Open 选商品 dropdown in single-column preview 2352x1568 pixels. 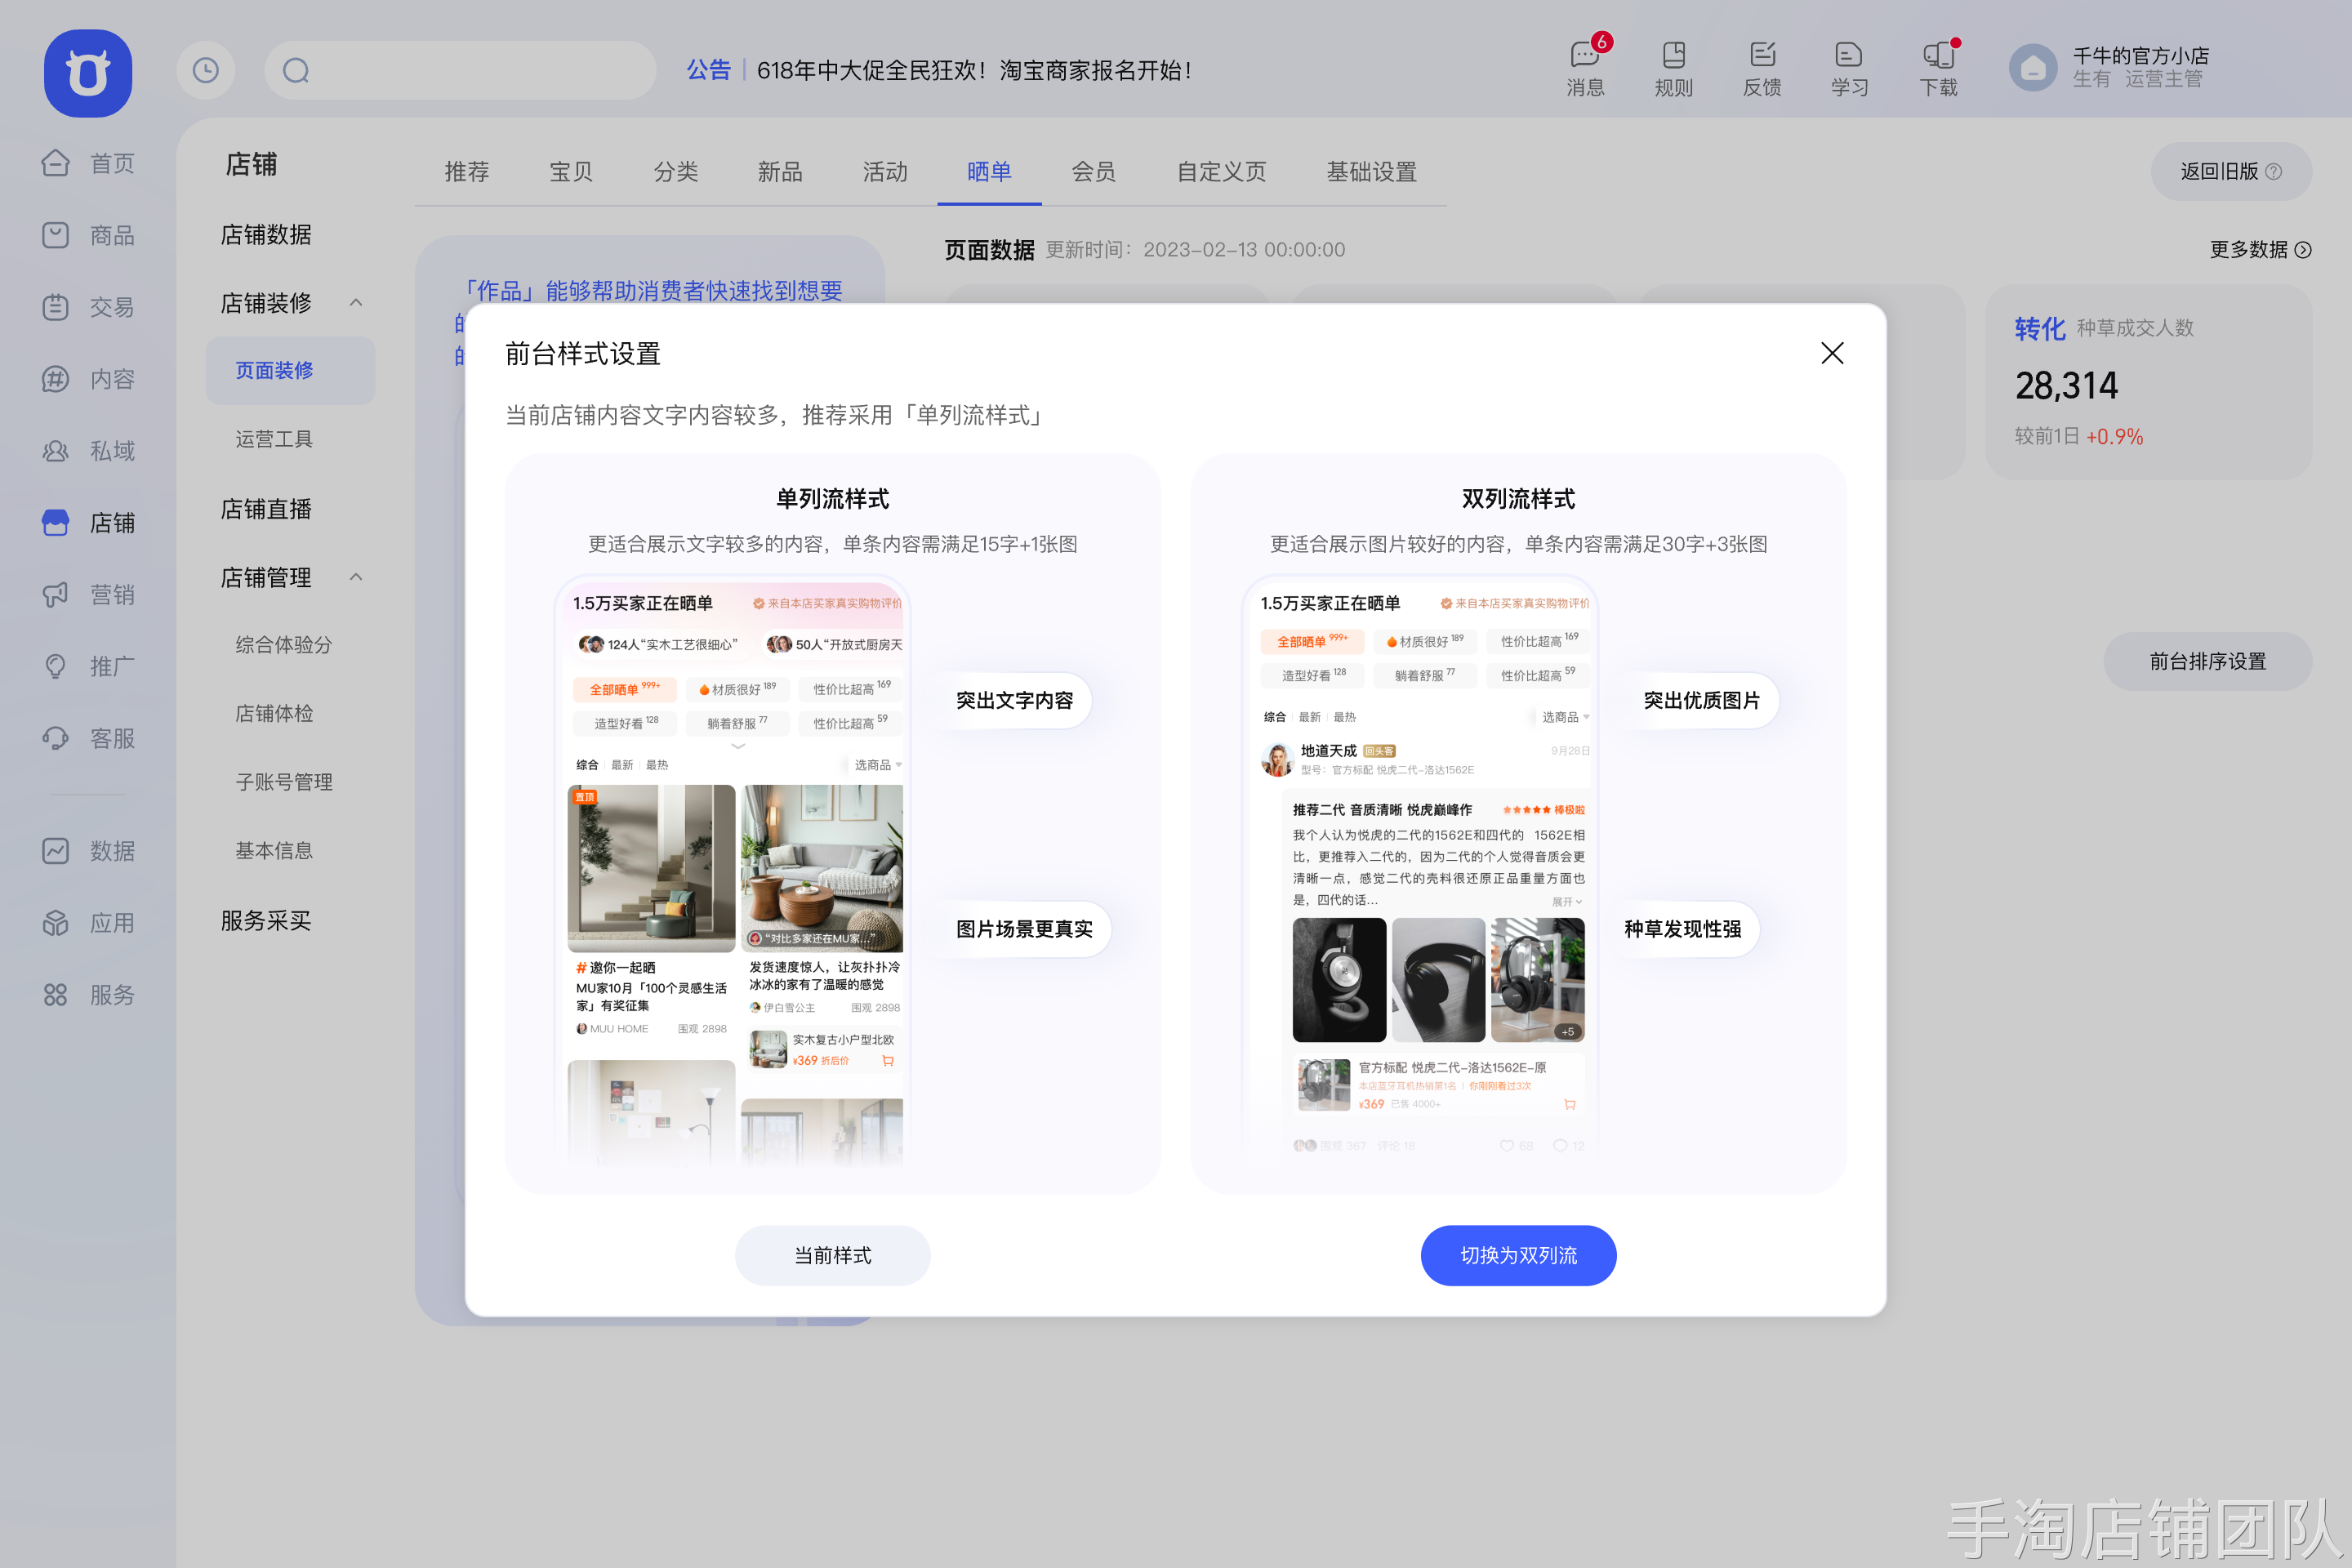click(878, 765)
